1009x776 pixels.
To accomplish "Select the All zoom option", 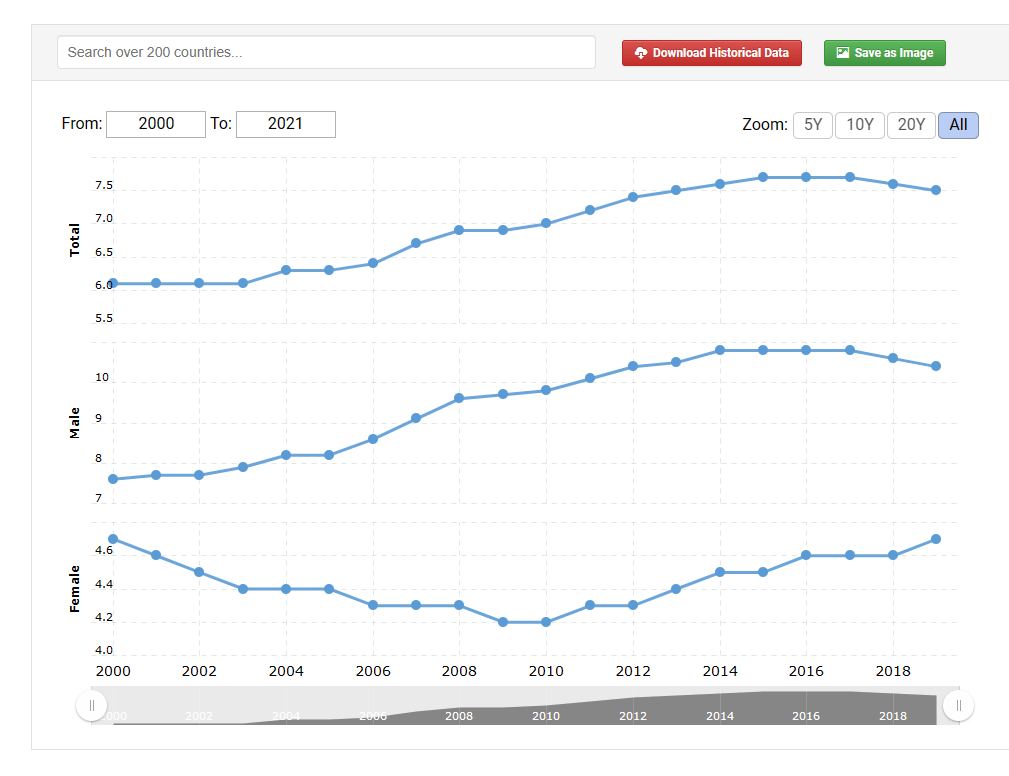I will (x=958, y=125).
